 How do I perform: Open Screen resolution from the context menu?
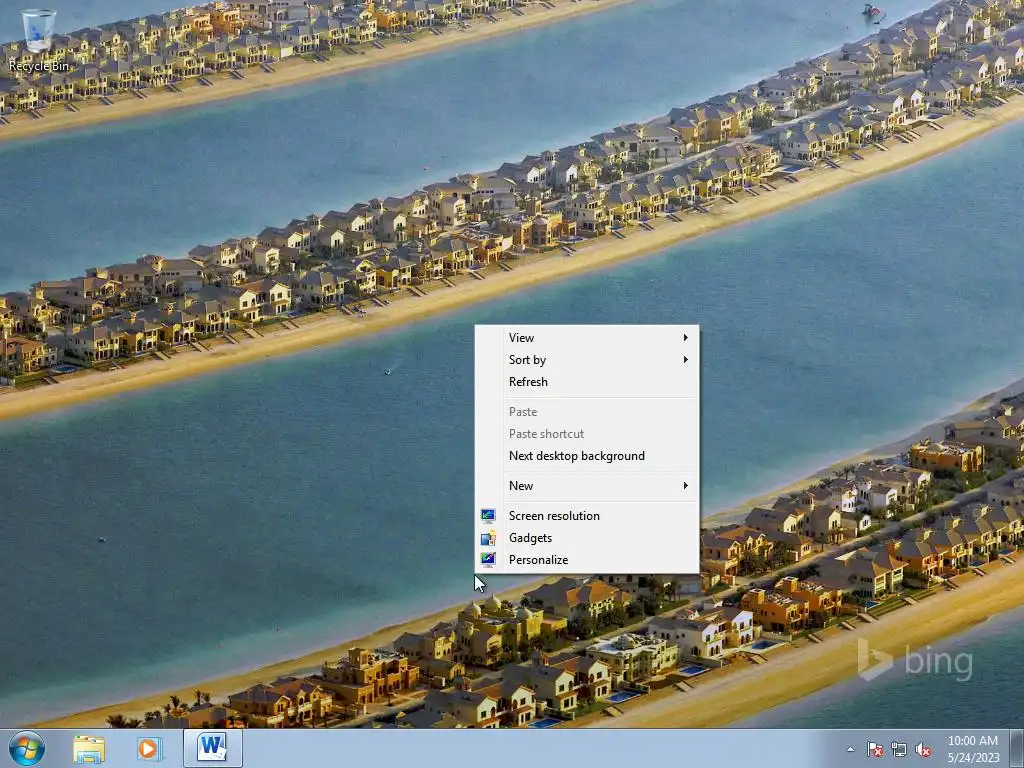586,516
